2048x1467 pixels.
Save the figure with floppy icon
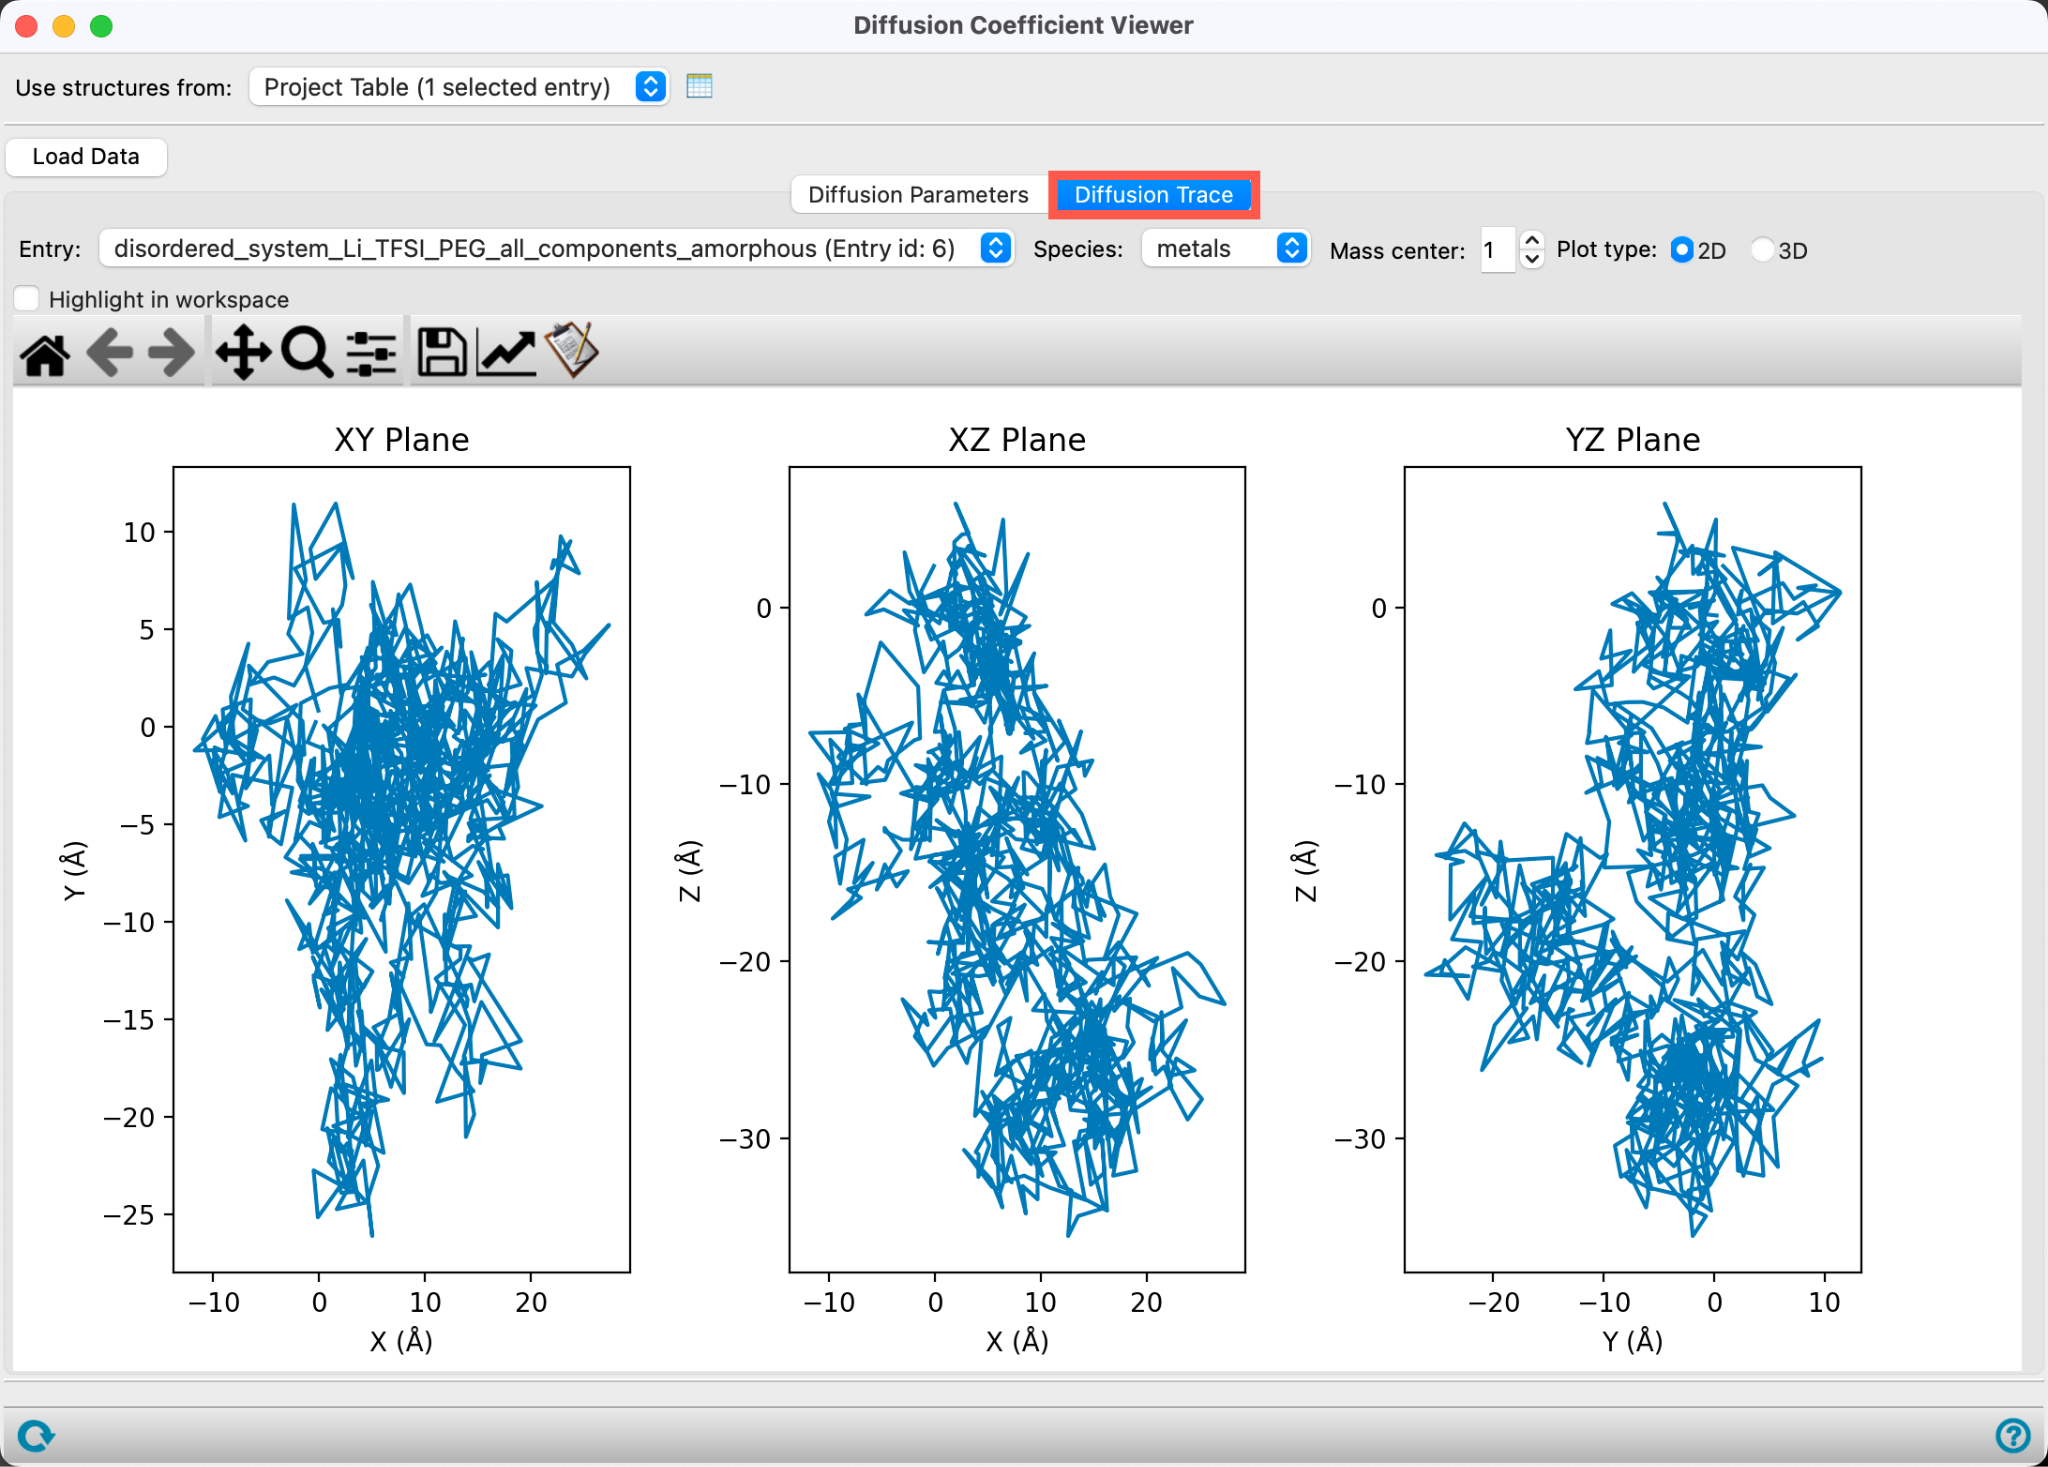click(x=441, y=352)
